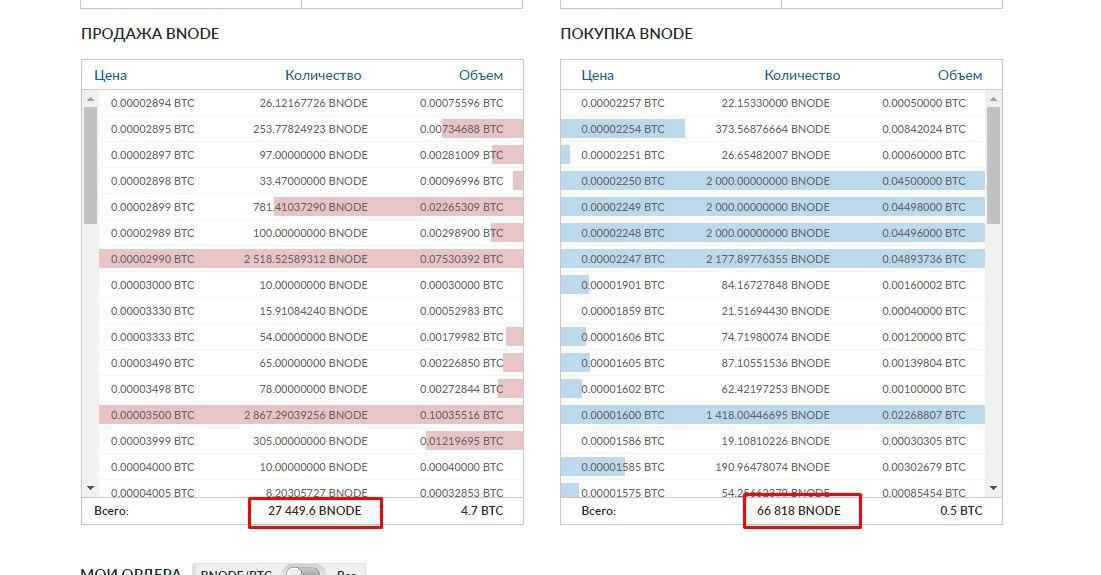Sort sell orders by Объем header
Viewport: 1101px width, 575px height.
(x=481, y=75)
